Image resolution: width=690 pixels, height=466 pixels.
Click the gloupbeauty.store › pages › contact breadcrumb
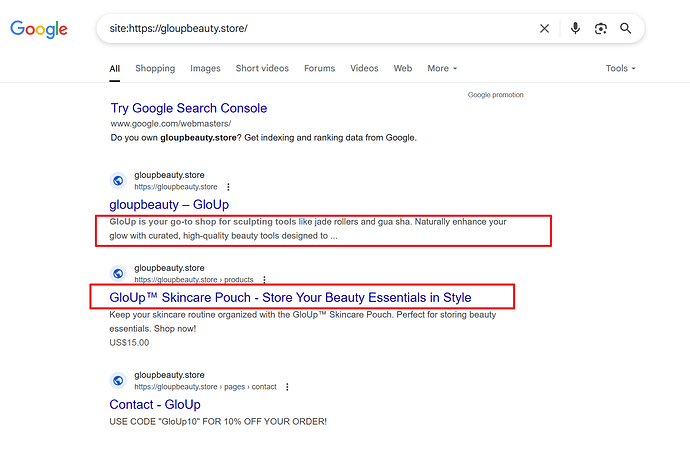pyautogui.click(x=206, y=387)
